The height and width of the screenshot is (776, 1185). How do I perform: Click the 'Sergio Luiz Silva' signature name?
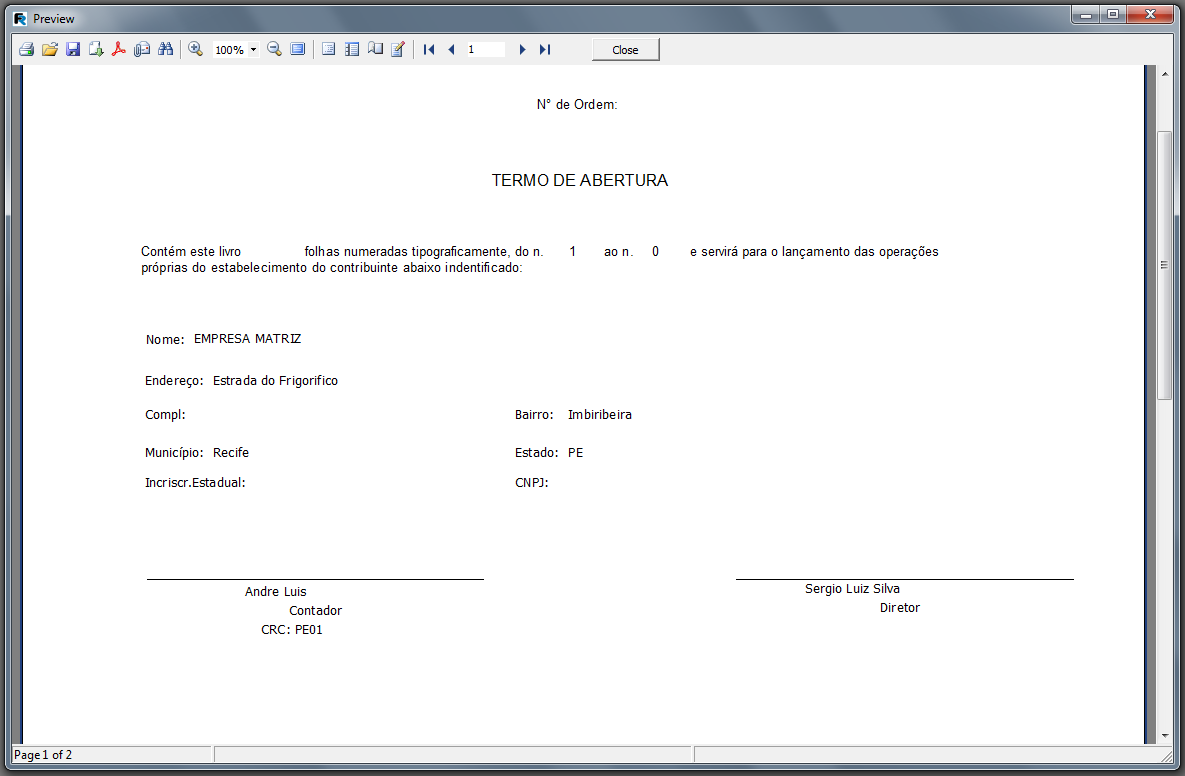pos(852,589)
